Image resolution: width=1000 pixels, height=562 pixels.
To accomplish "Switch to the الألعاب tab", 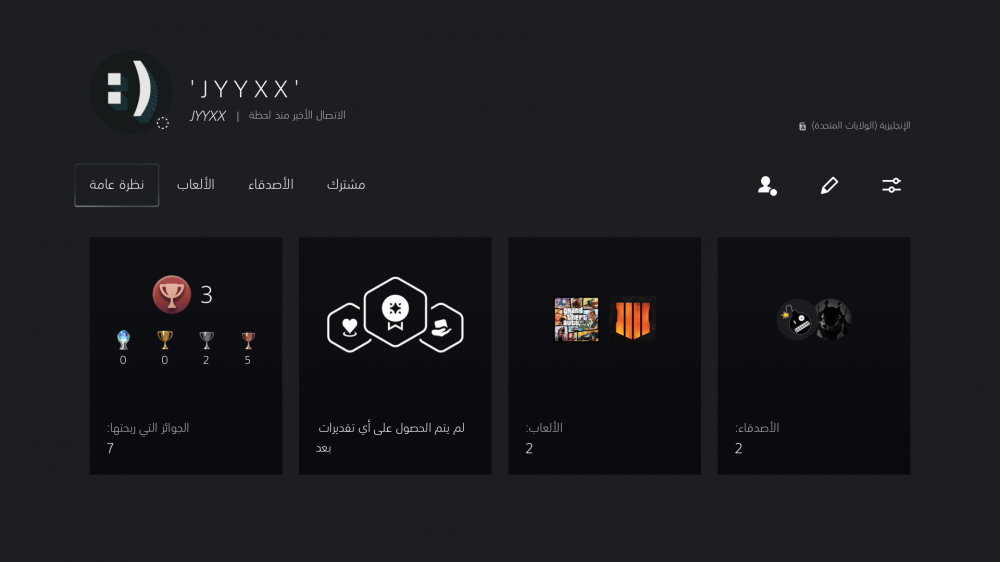I will (196, 185).
